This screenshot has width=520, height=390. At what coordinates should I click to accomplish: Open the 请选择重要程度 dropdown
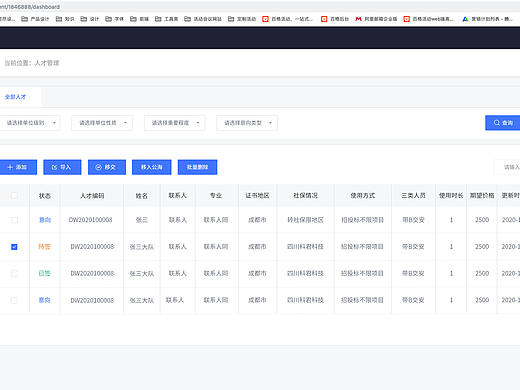tap(175, 123)
